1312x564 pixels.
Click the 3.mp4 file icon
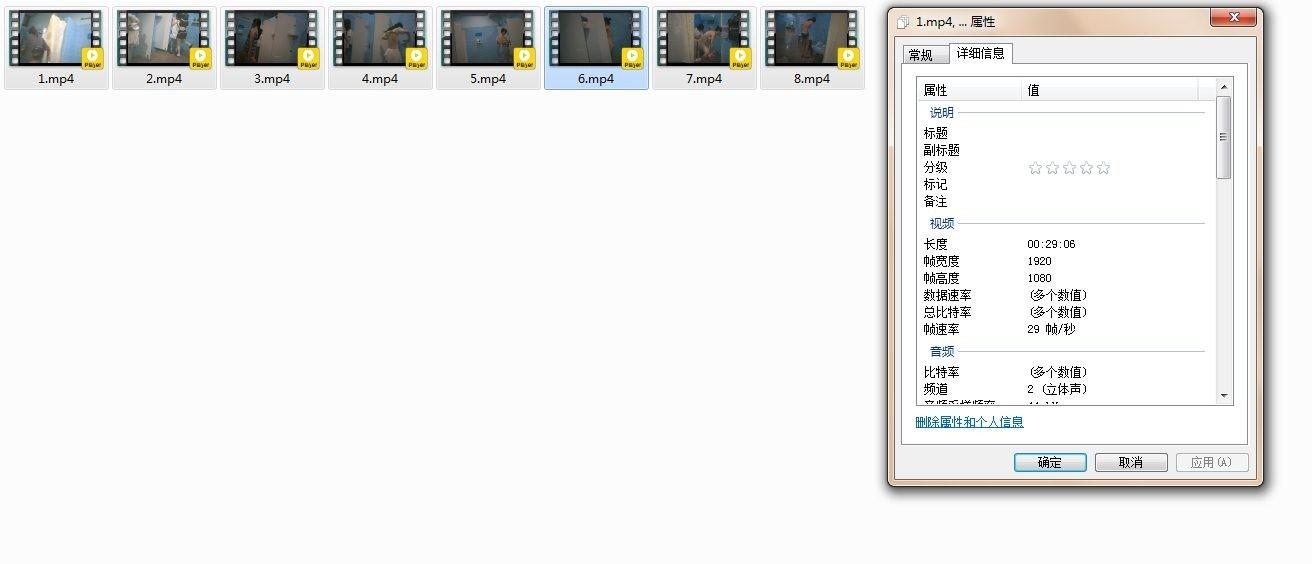point(272,41)
